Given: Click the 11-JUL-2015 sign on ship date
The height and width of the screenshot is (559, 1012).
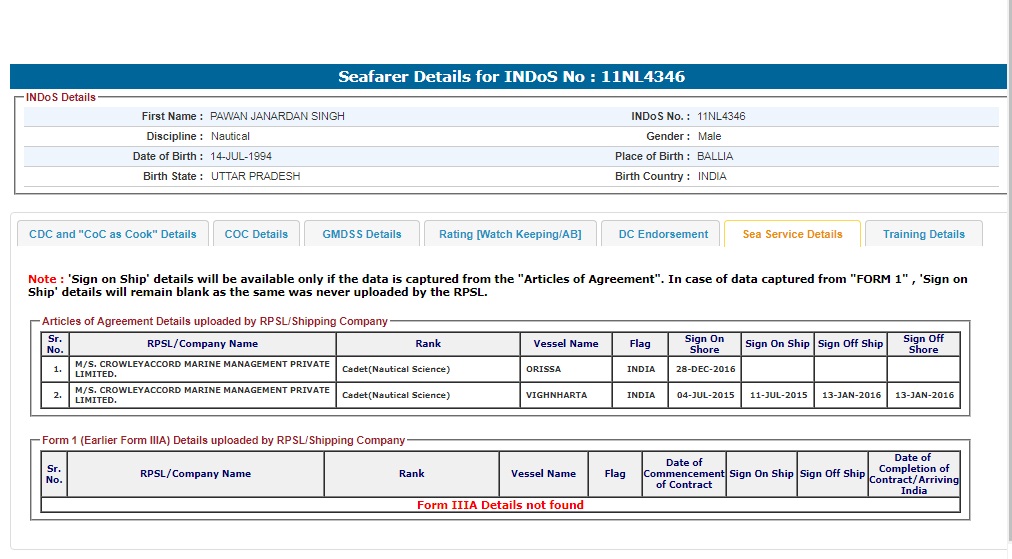Looking at the screenshot, I should click(778, 395).
